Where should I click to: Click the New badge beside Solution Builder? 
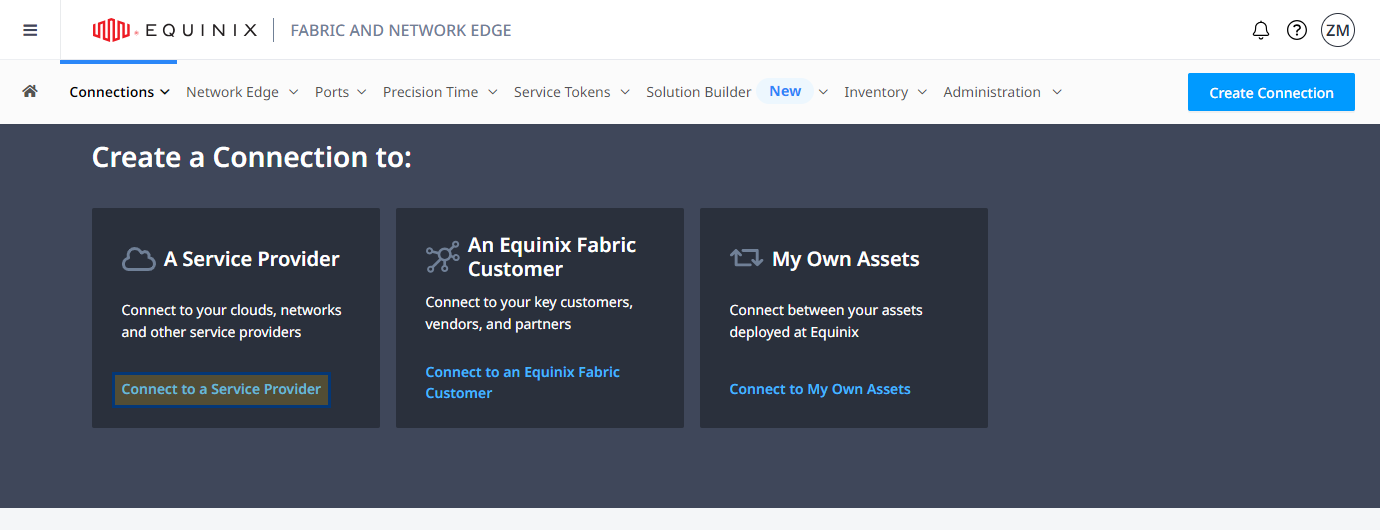click(x=785, y=91)
